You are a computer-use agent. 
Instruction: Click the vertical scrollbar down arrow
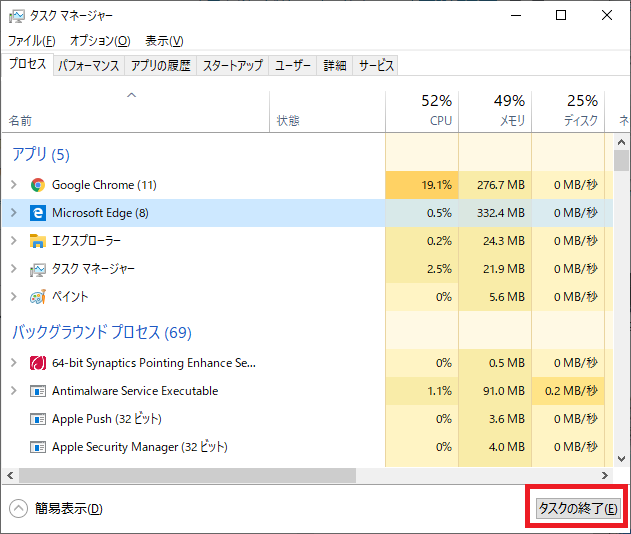click(x=621, y=459)
